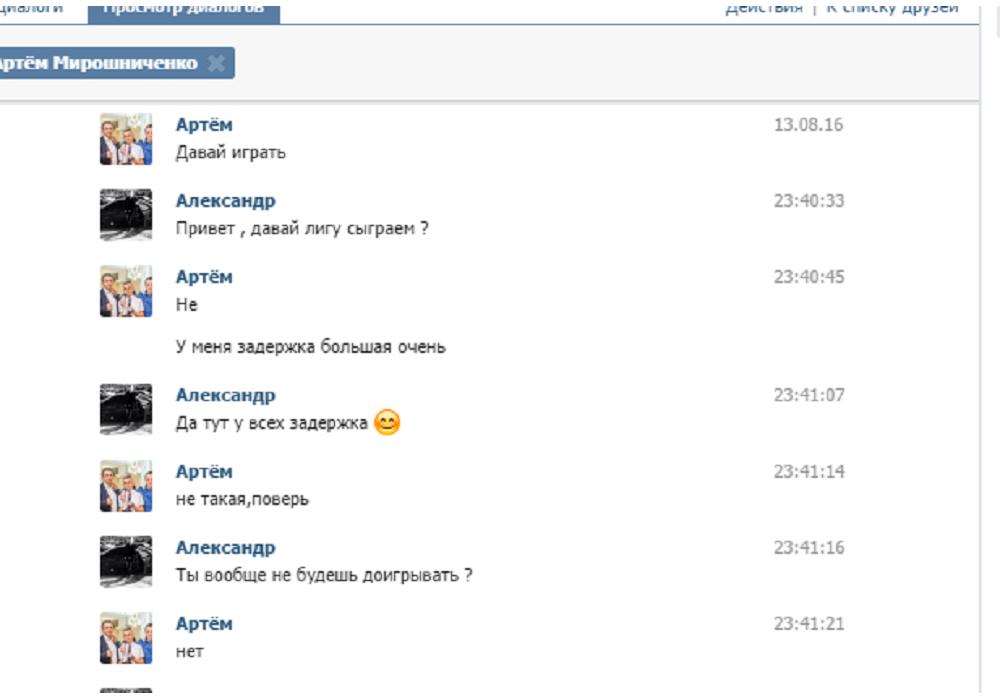Click the 13.08.16 message date
Image resolution: width=1000 pixels, height=700 pixels.
(x=808, y=125)
